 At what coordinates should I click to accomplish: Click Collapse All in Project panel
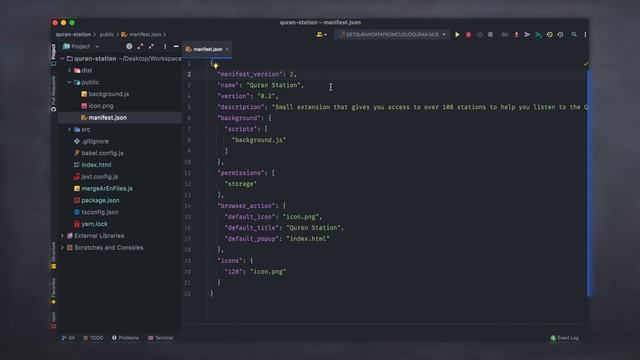coord(151,47)
